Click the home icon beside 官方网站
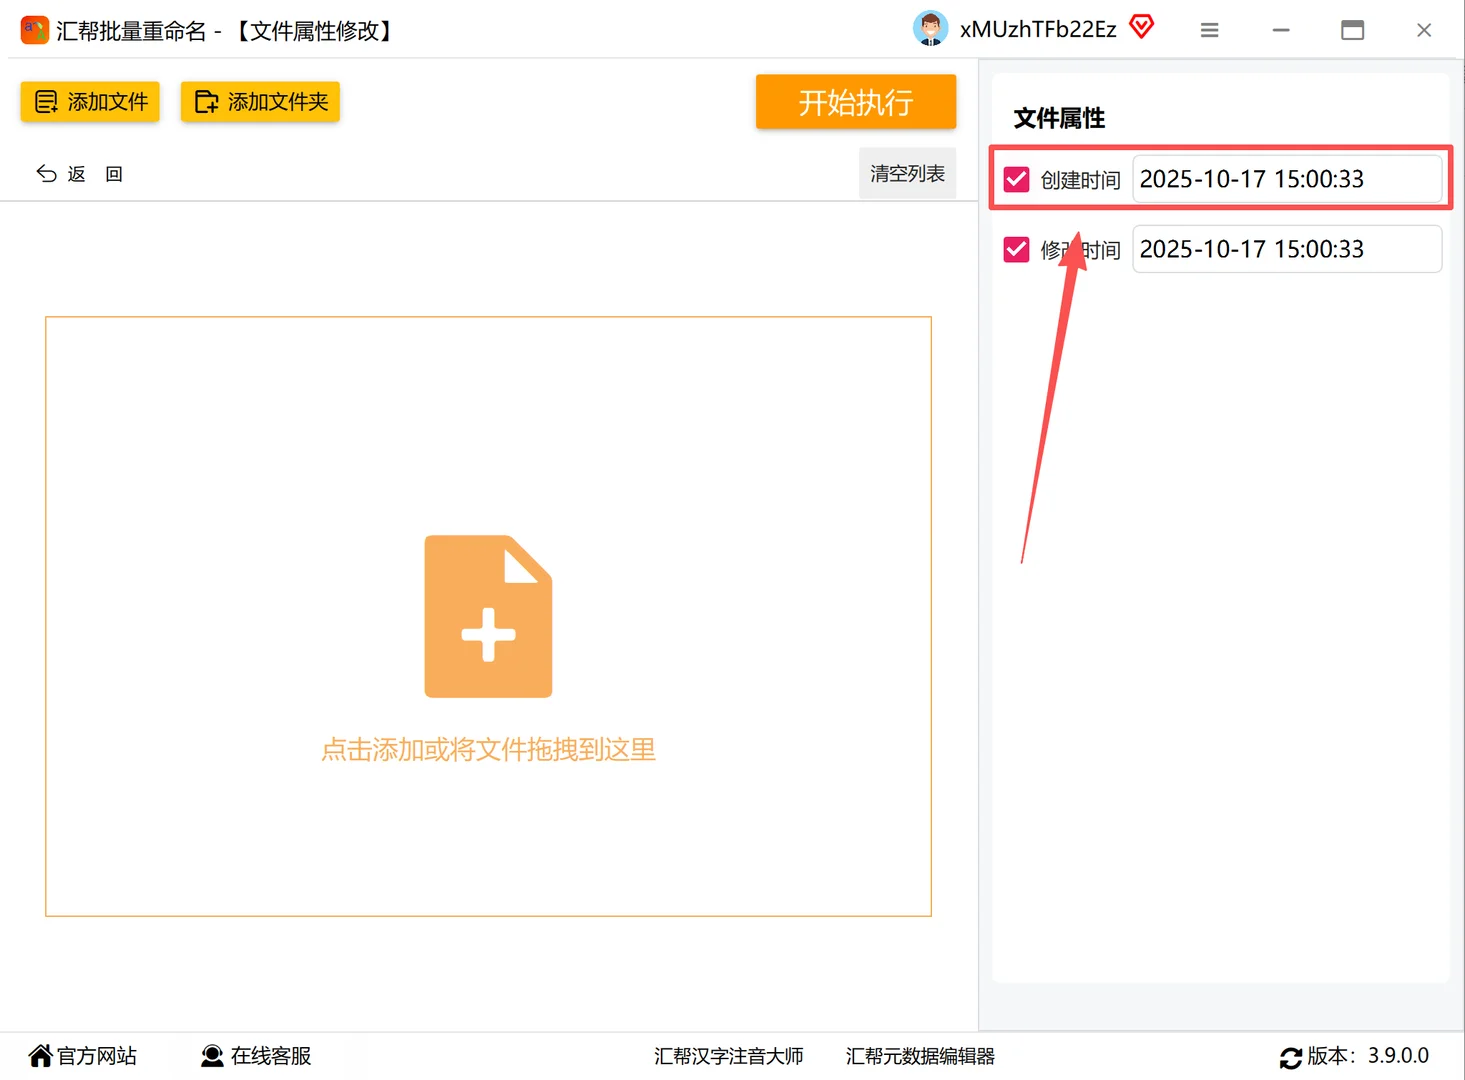Screen dimensions: 1465x1080 coord(39,1055)
